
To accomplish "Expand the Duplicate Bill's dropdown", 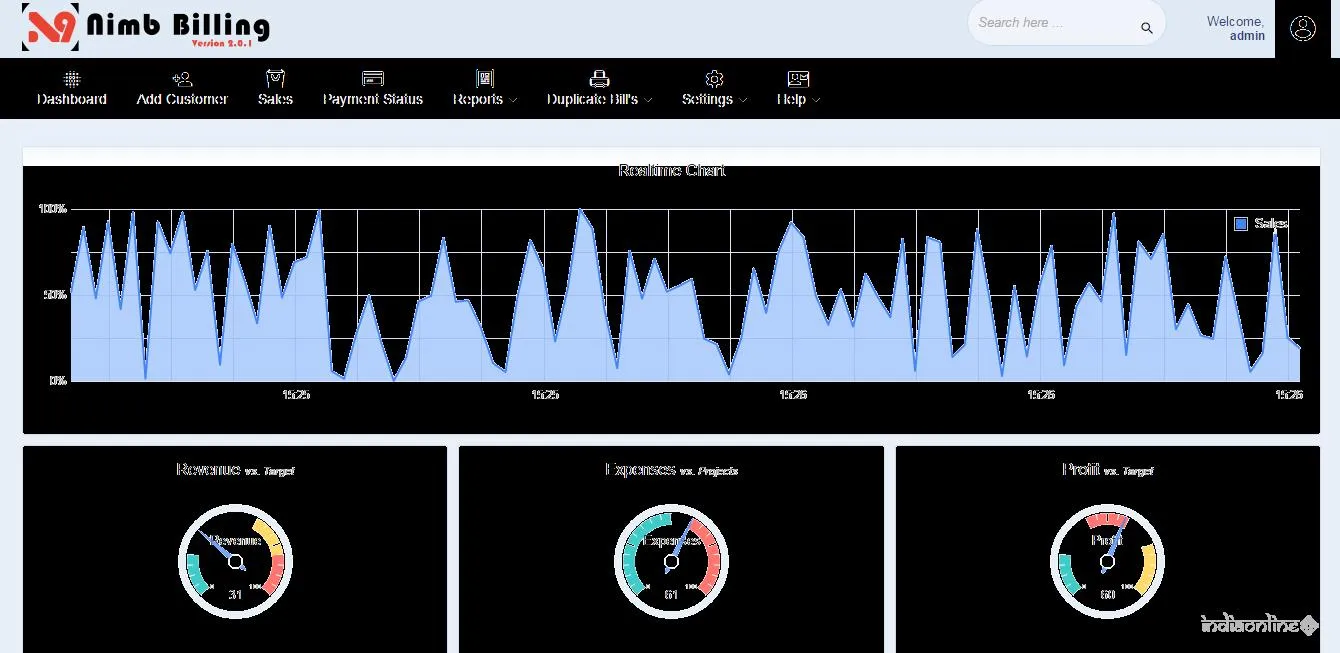I will point(599,100).
